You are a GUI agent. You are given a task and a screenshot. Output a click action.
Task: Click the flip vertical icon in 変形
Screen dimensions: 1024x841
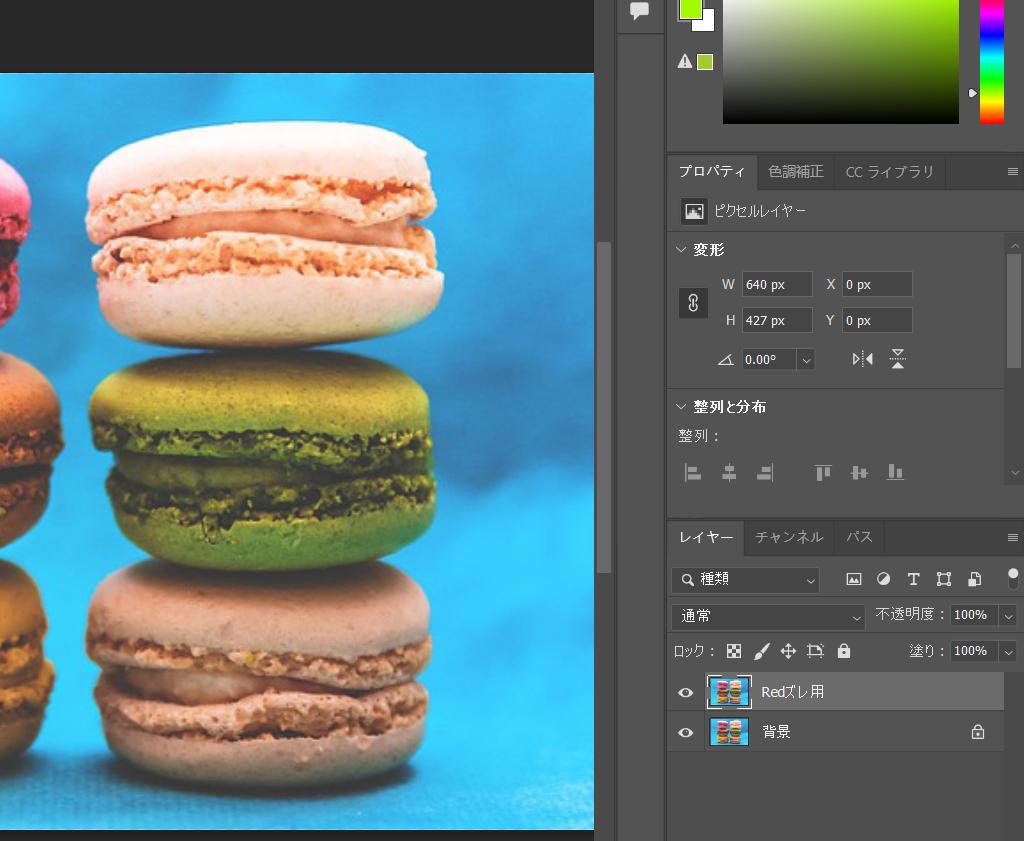point(898,359)
